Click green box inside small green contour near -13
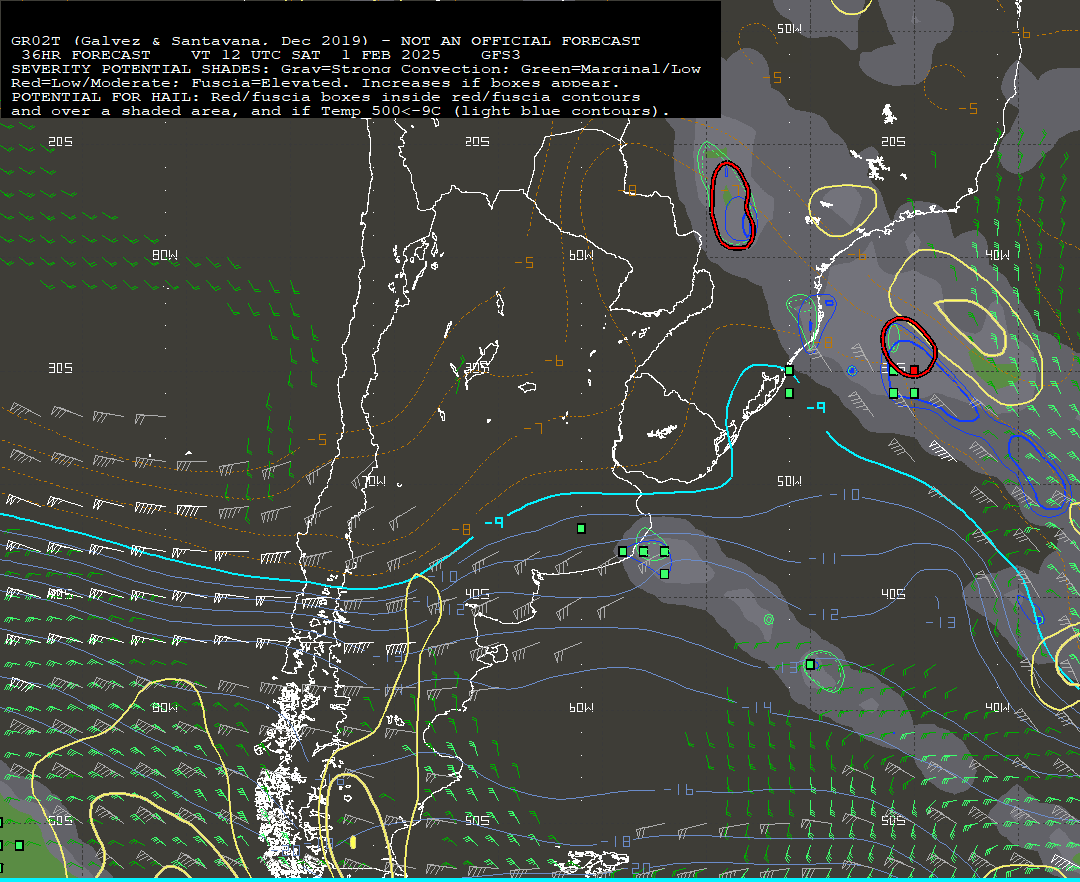 [811, 664]
